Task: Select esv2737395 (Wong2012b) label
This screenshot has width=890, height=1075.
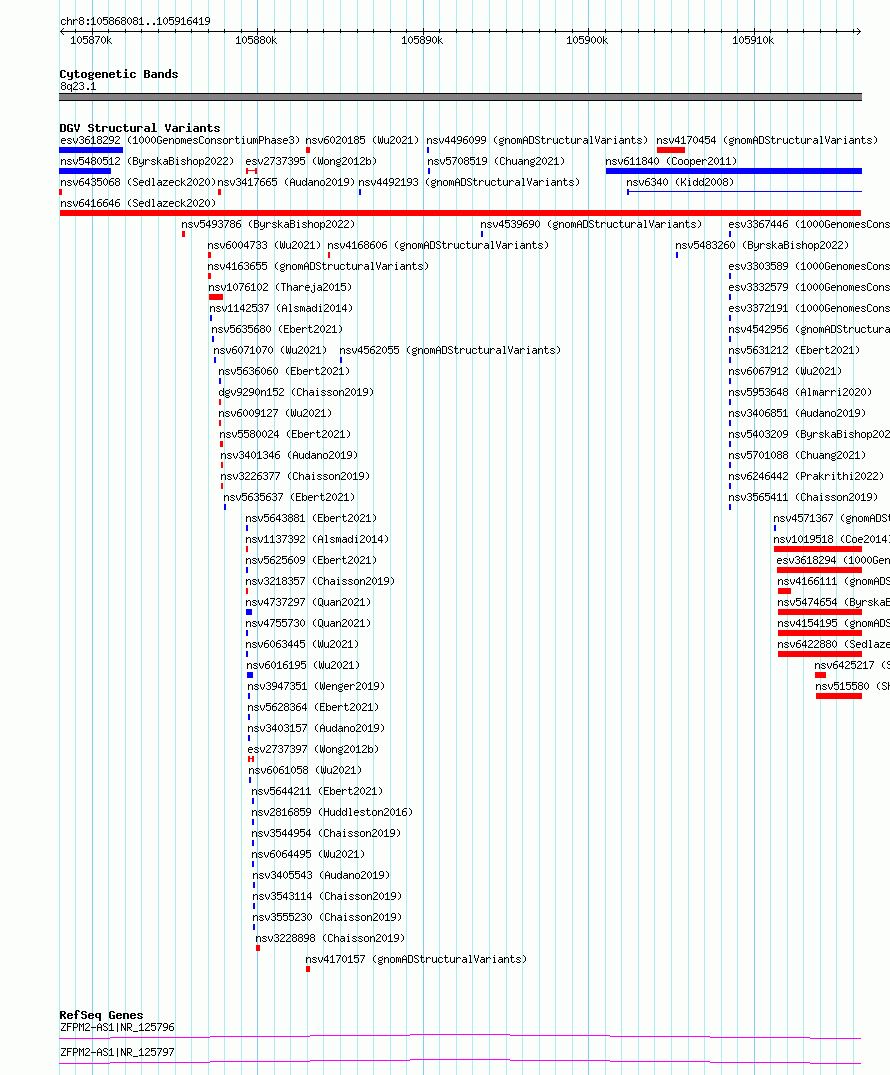Action: coord(311,161)
